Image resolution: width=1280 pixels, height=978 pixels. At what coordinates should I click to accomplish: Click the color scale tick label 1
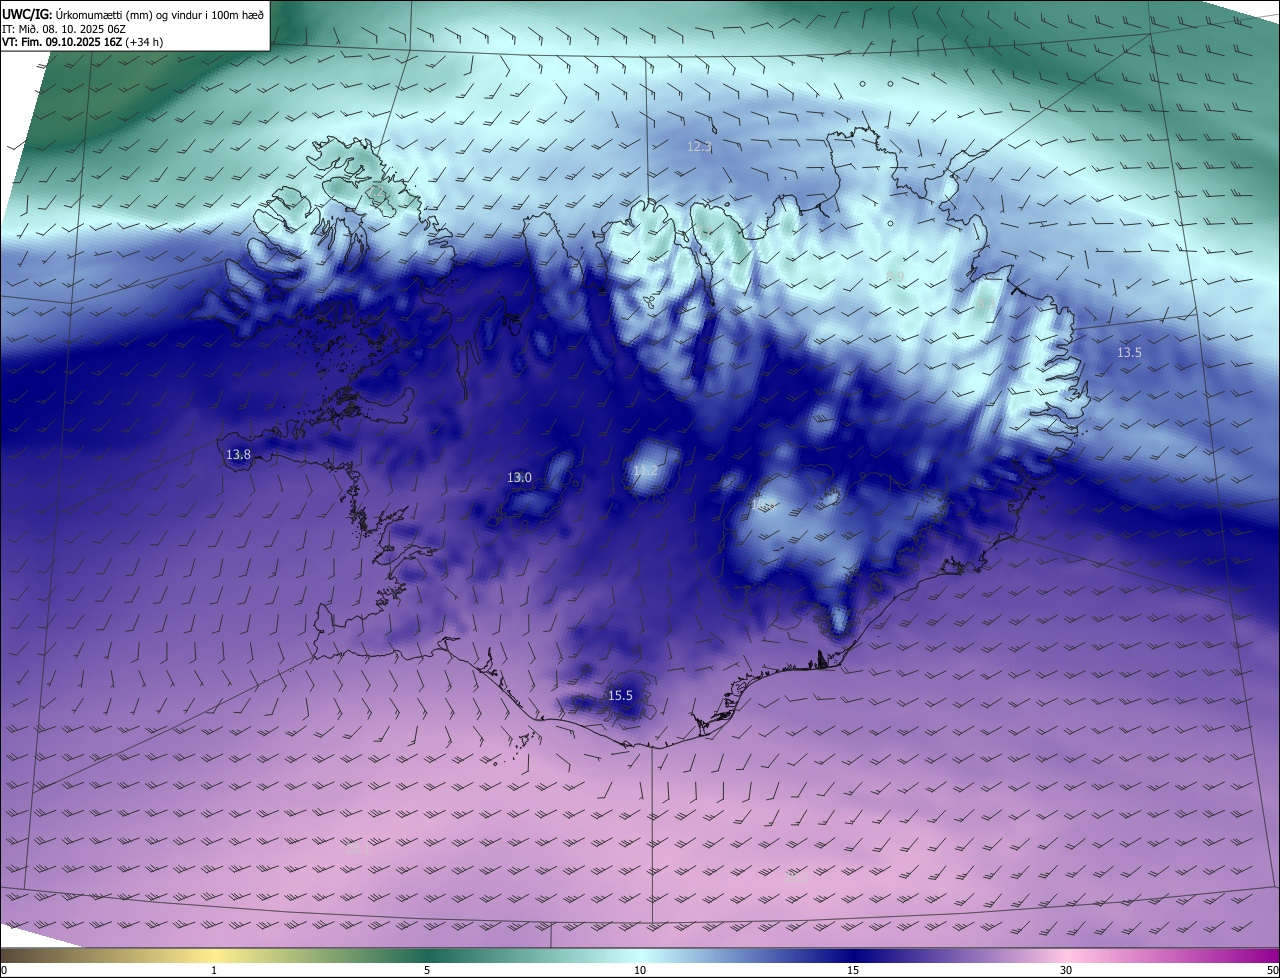click(214, 970)
